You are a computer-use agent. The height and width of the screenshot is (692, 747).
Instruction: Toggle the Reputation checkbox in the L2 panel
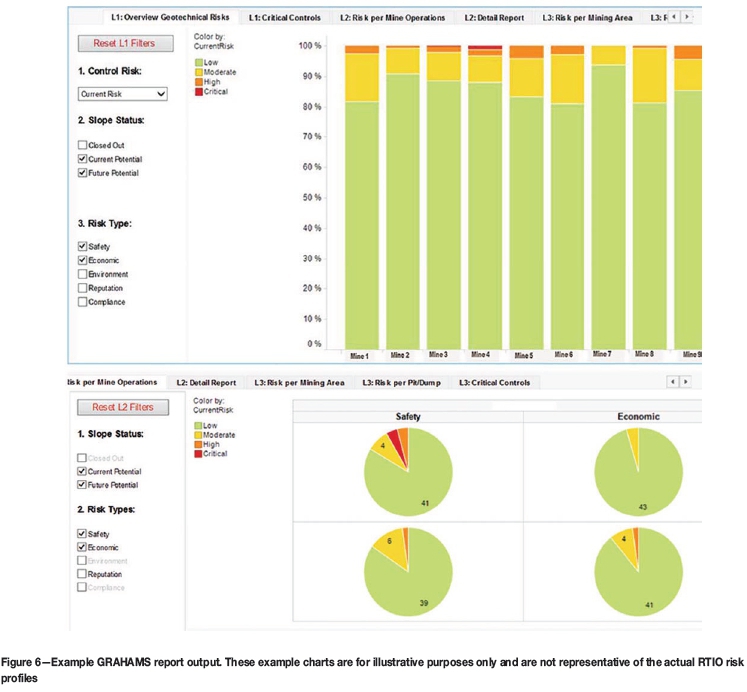[83, 574]
